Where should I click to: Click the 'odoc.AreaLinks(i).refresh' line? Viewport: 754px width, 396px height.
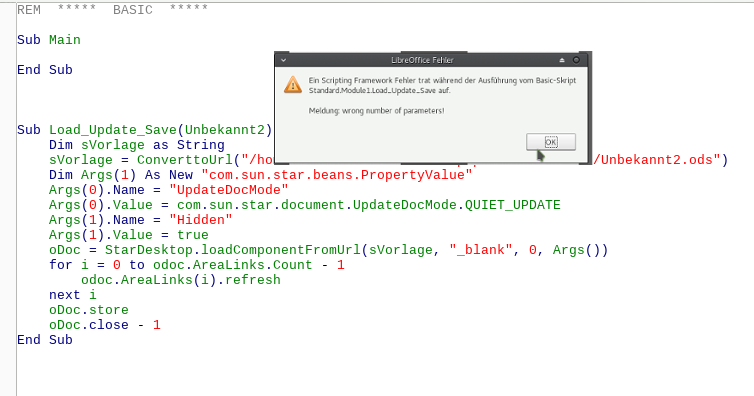[180, 280]
